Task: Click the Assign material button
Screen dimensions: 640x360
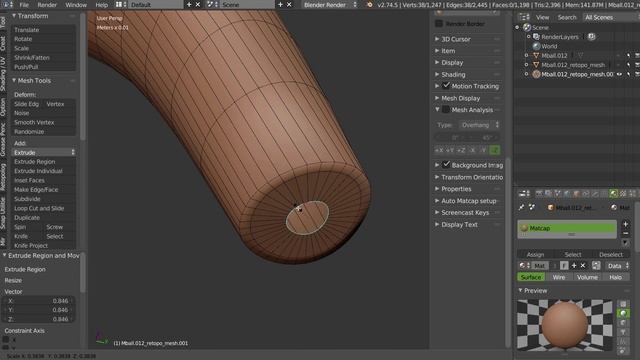Action: click(535, 254)
